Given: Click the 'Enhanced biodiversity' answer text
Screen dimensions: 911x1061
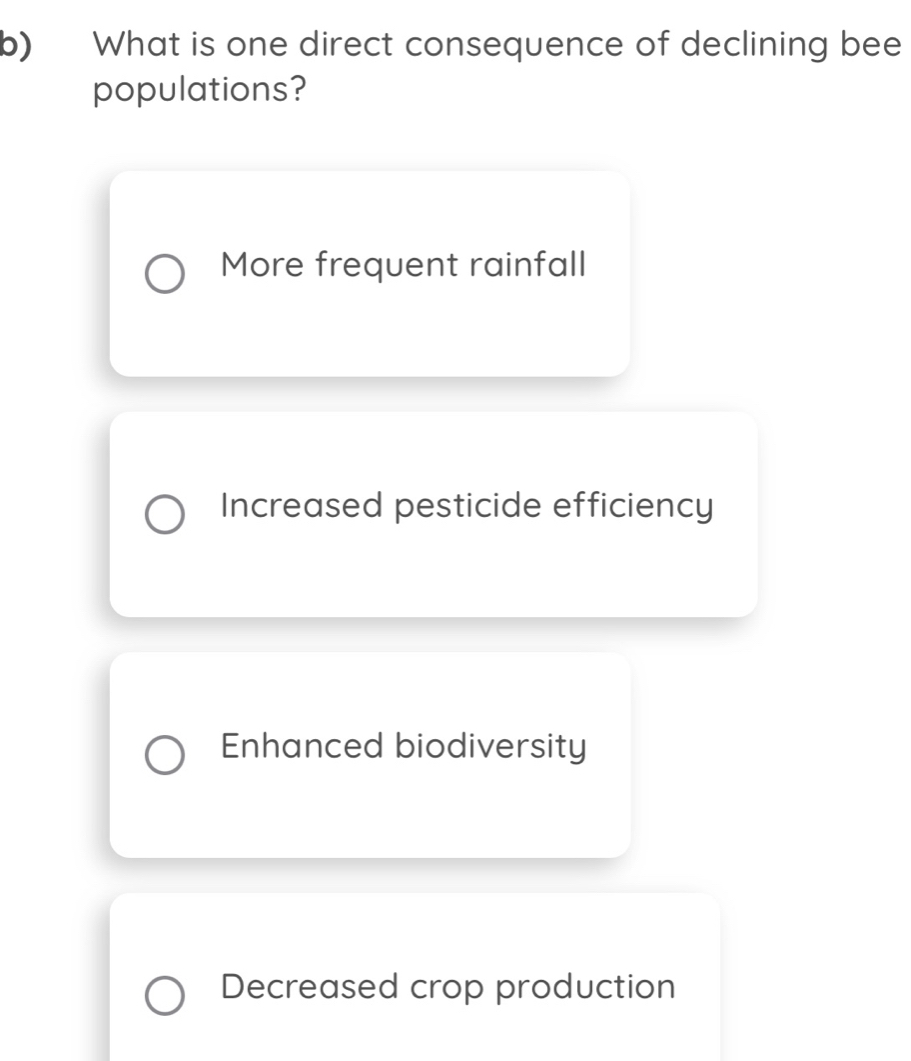Looking at the screenshot, I should tap(403, 746).
